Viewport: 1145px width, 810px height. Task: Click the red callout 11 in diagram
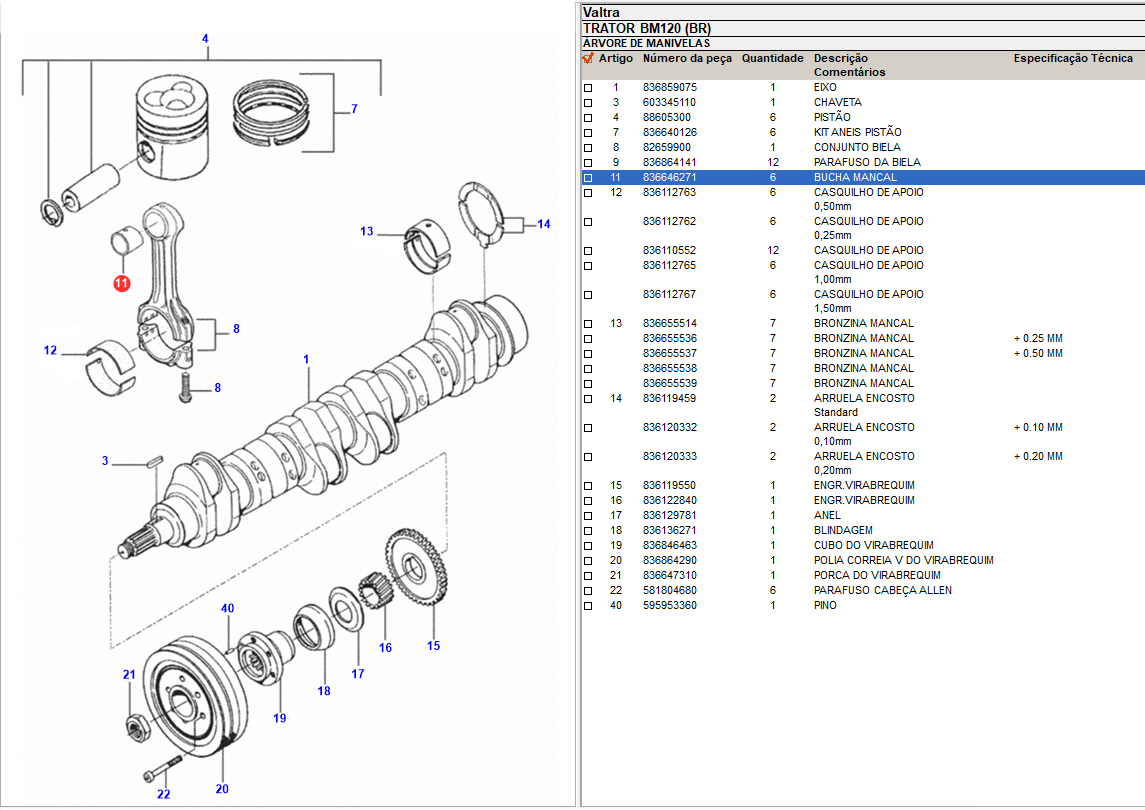pyautogui.click(x=121, y=283)
